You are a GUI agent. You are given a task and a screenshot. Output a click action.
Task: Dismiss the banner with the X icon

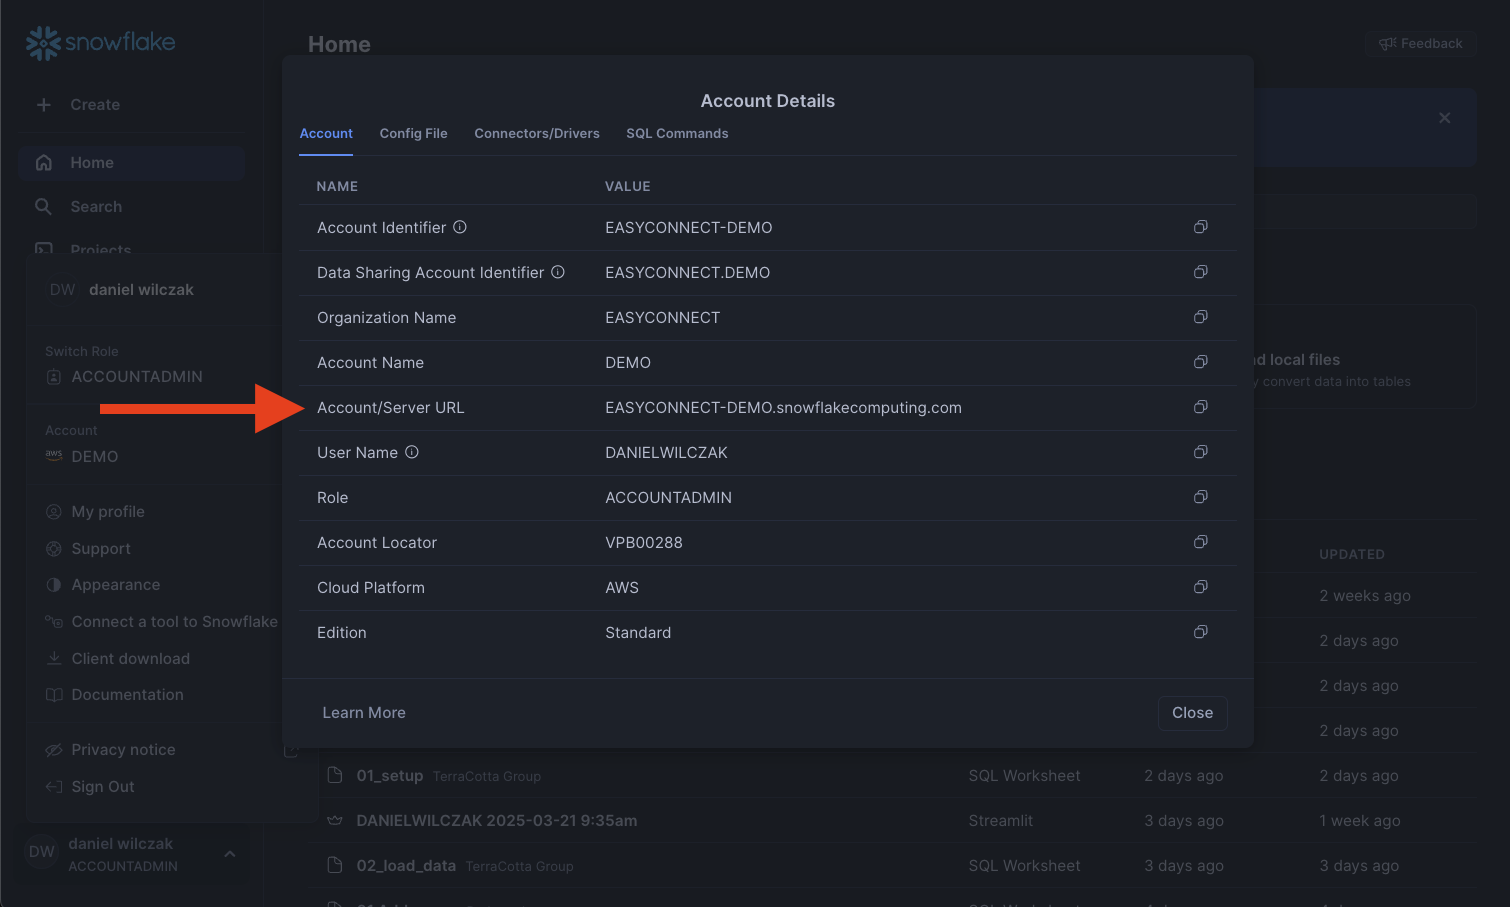coord(1444,118)
